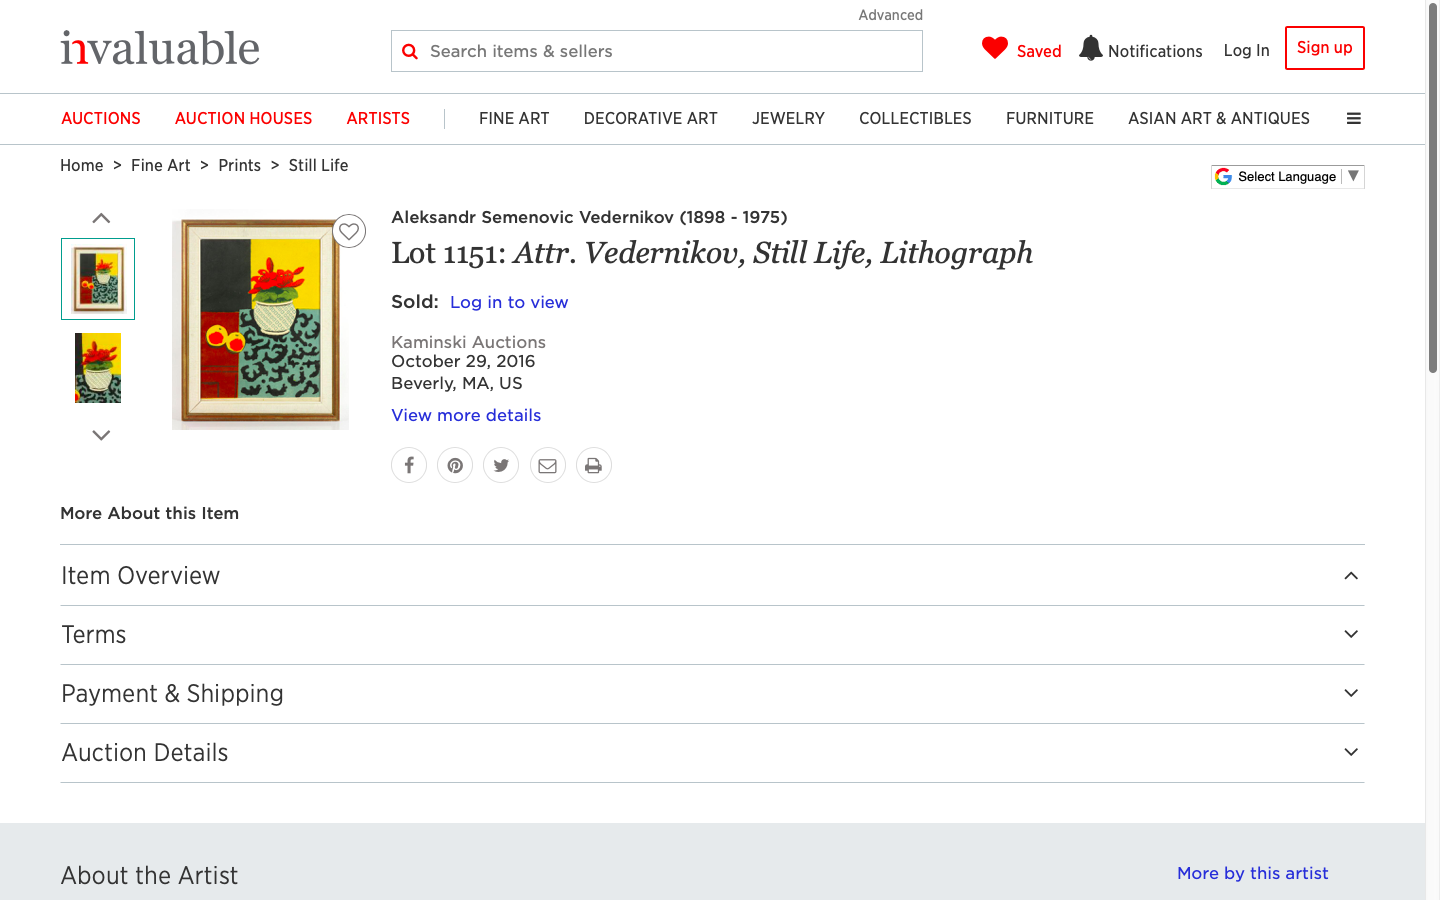1440x900 pixels.
Task: Click the Sign up button
Action: click(1324, 48)
